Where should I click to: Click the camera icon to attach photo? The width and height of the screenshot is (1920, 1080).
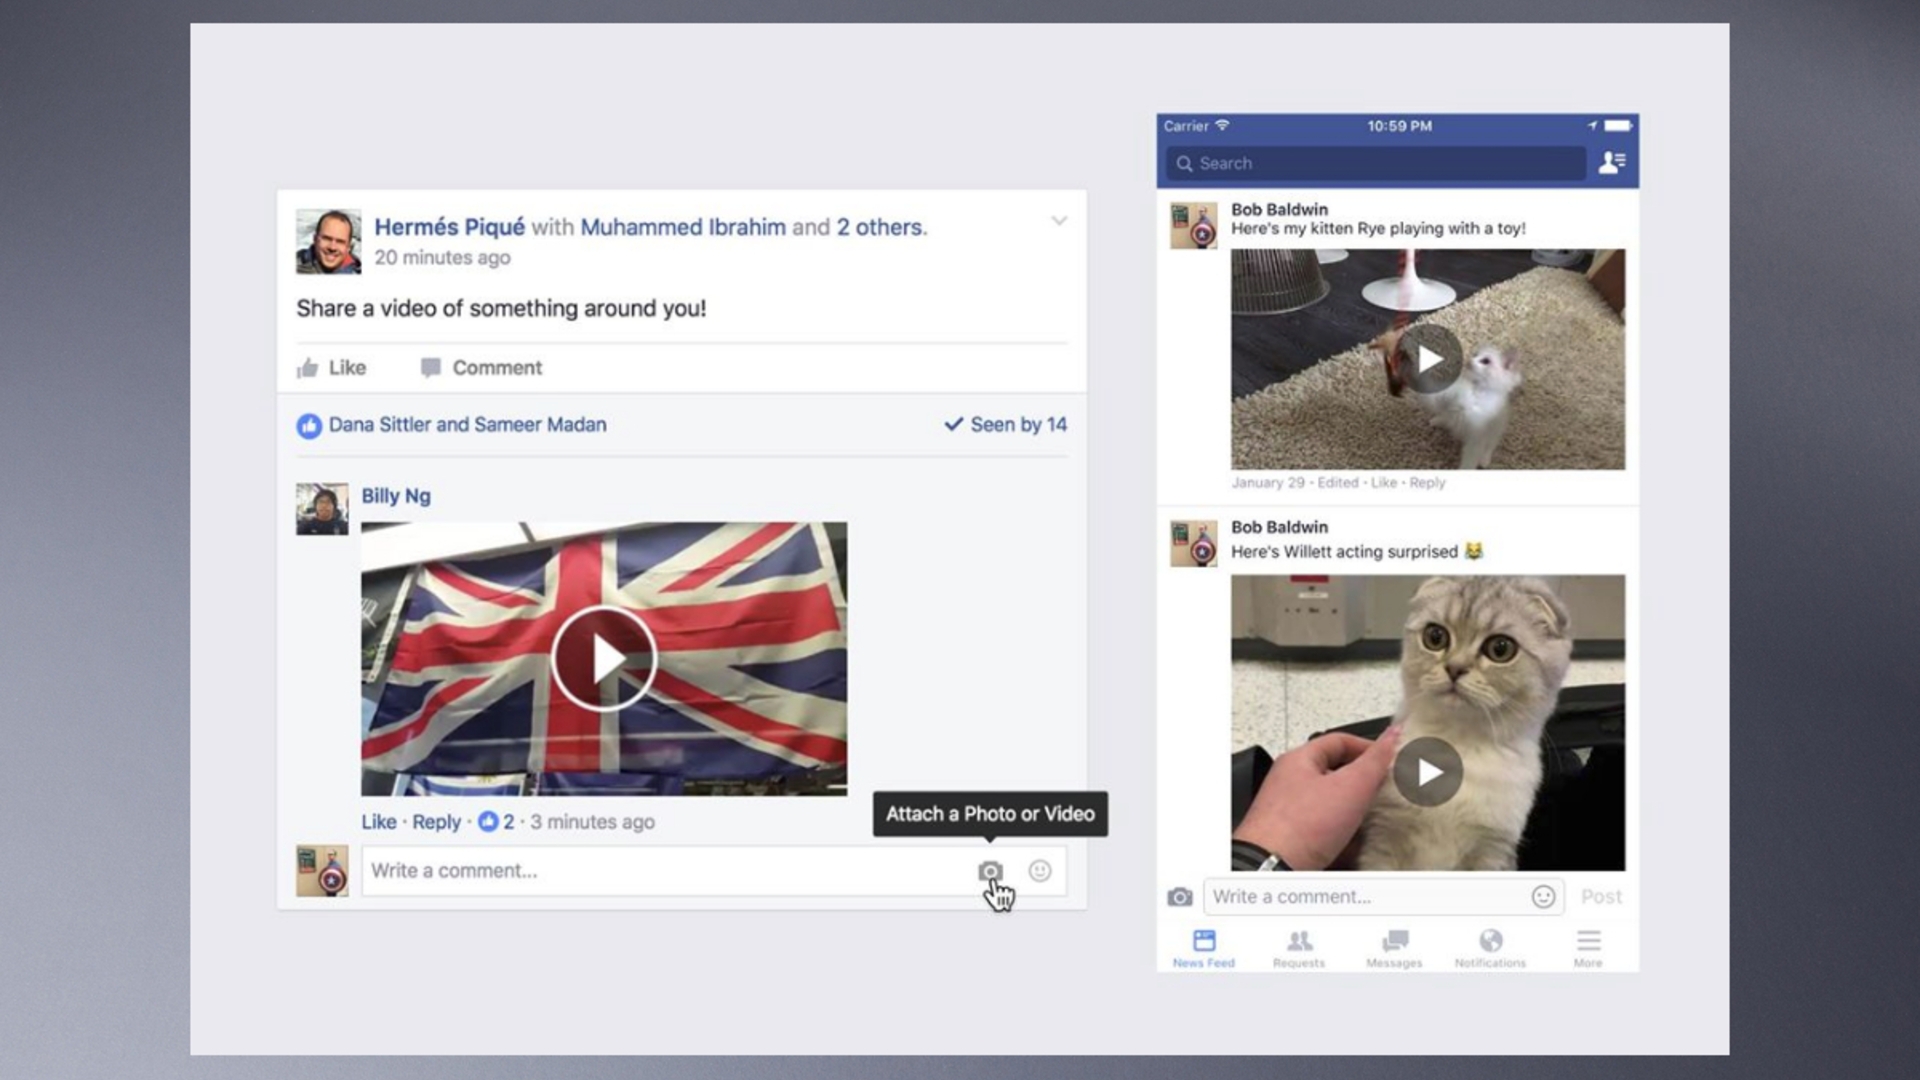pos(990,870)
